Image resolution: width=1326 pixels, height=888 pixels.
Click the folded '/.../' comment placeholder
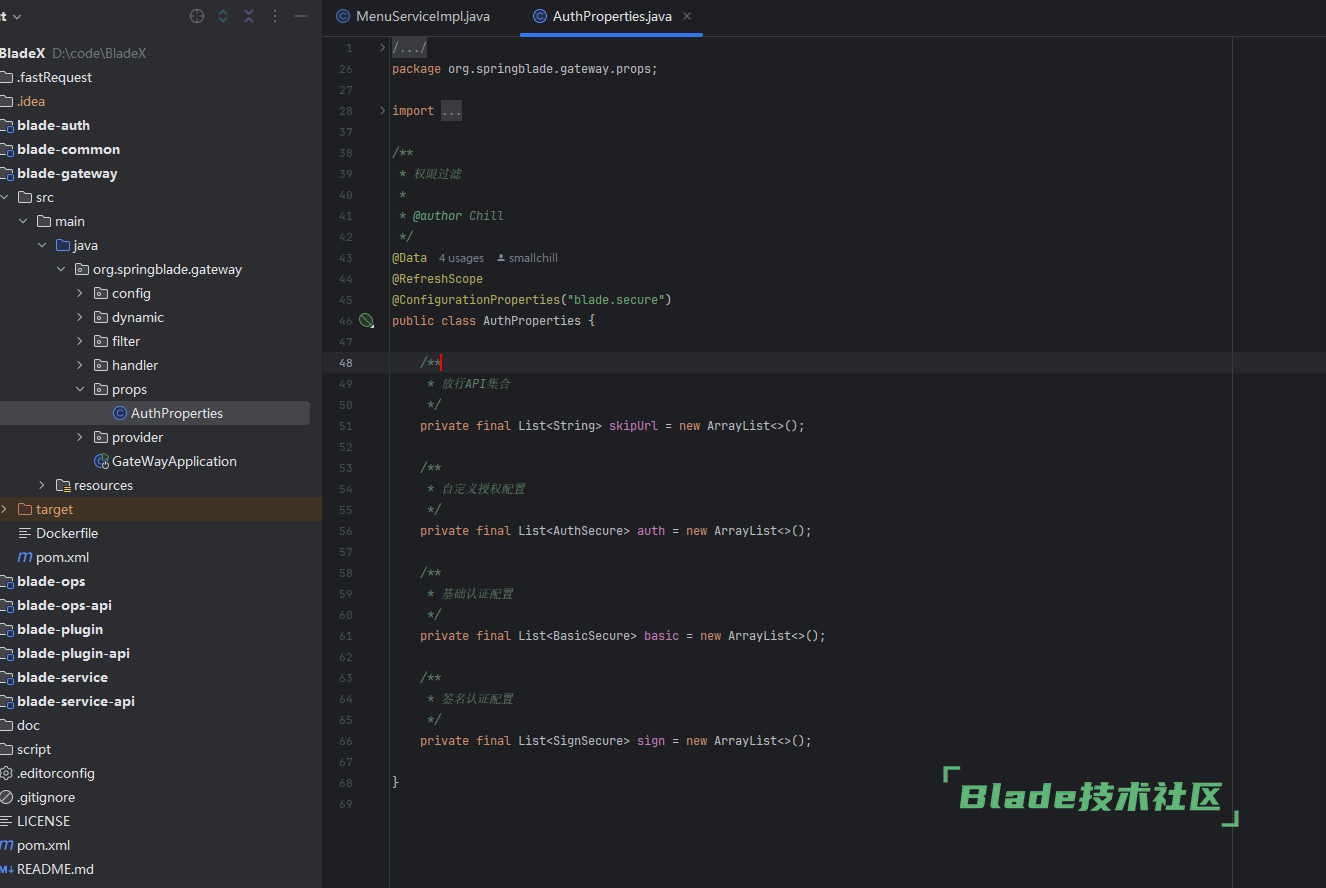pyautogui.click(x=410, y=48)
